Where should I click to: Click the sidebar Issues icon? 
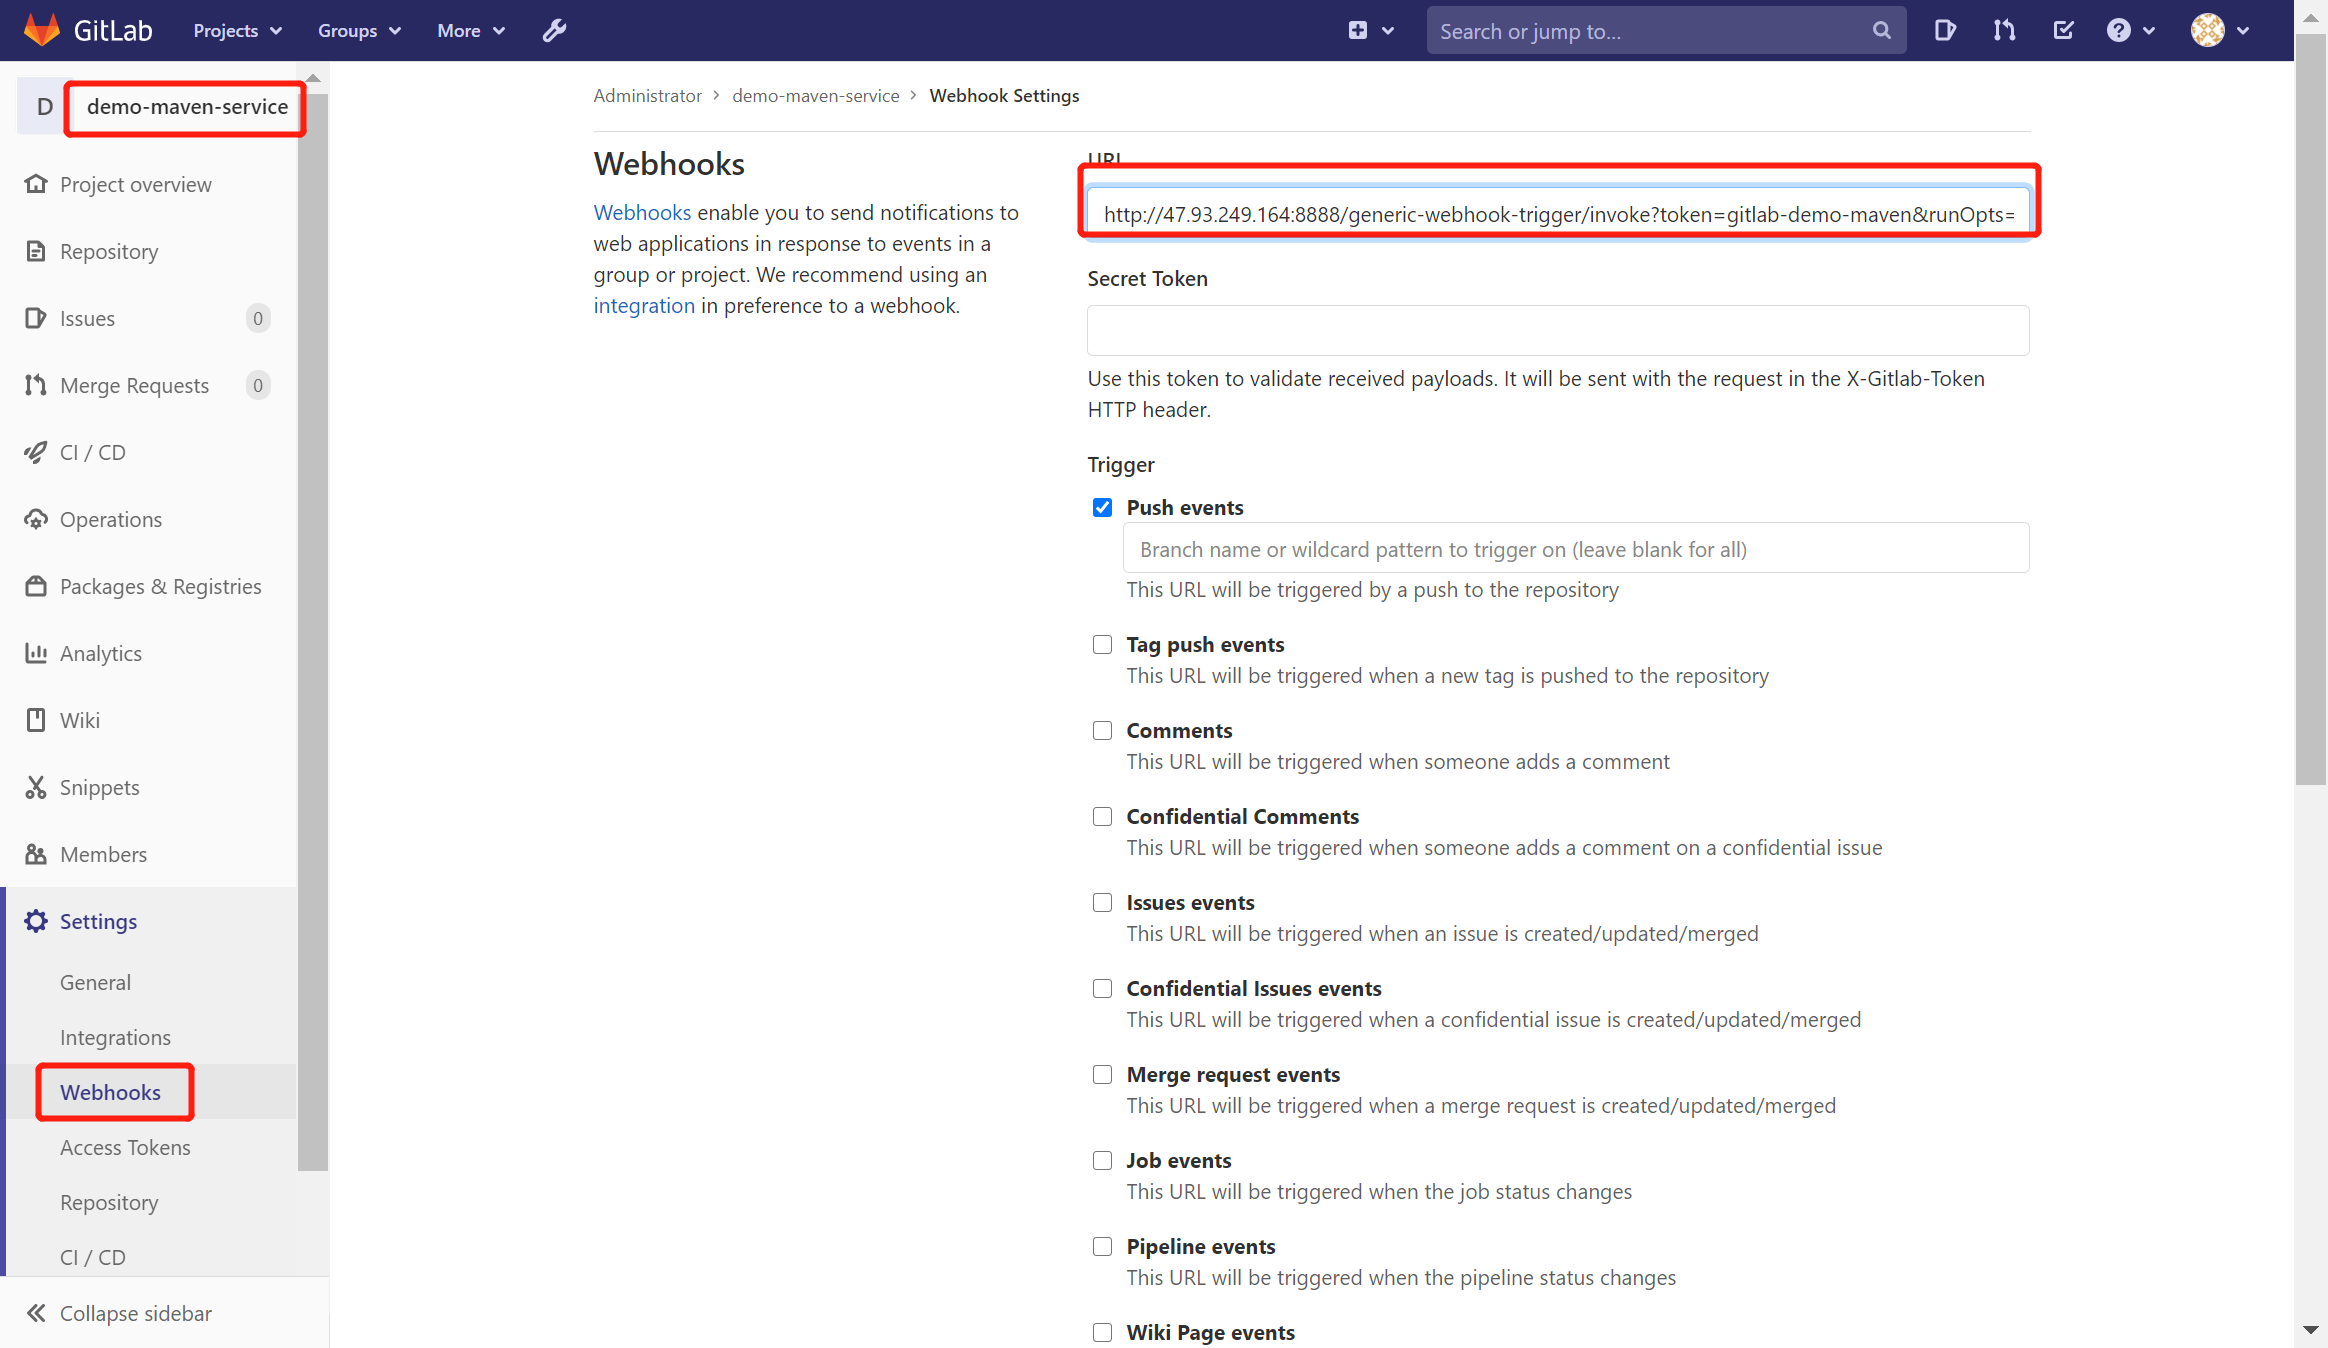click(36, 318)
